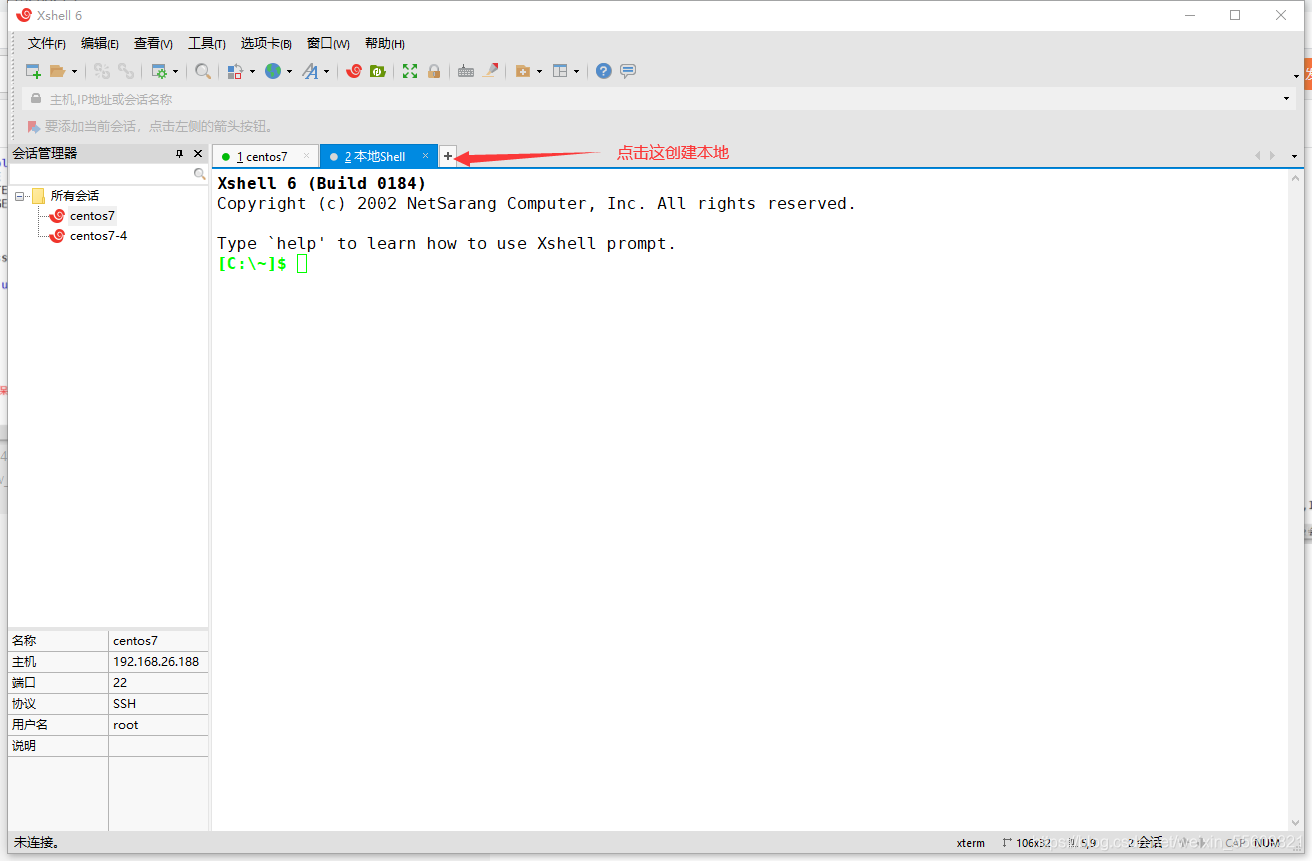Expand the Layout icon dropdown arrow
This screenshot has width=1312, height=861.
pyautogui.click(x=576, y=71)
